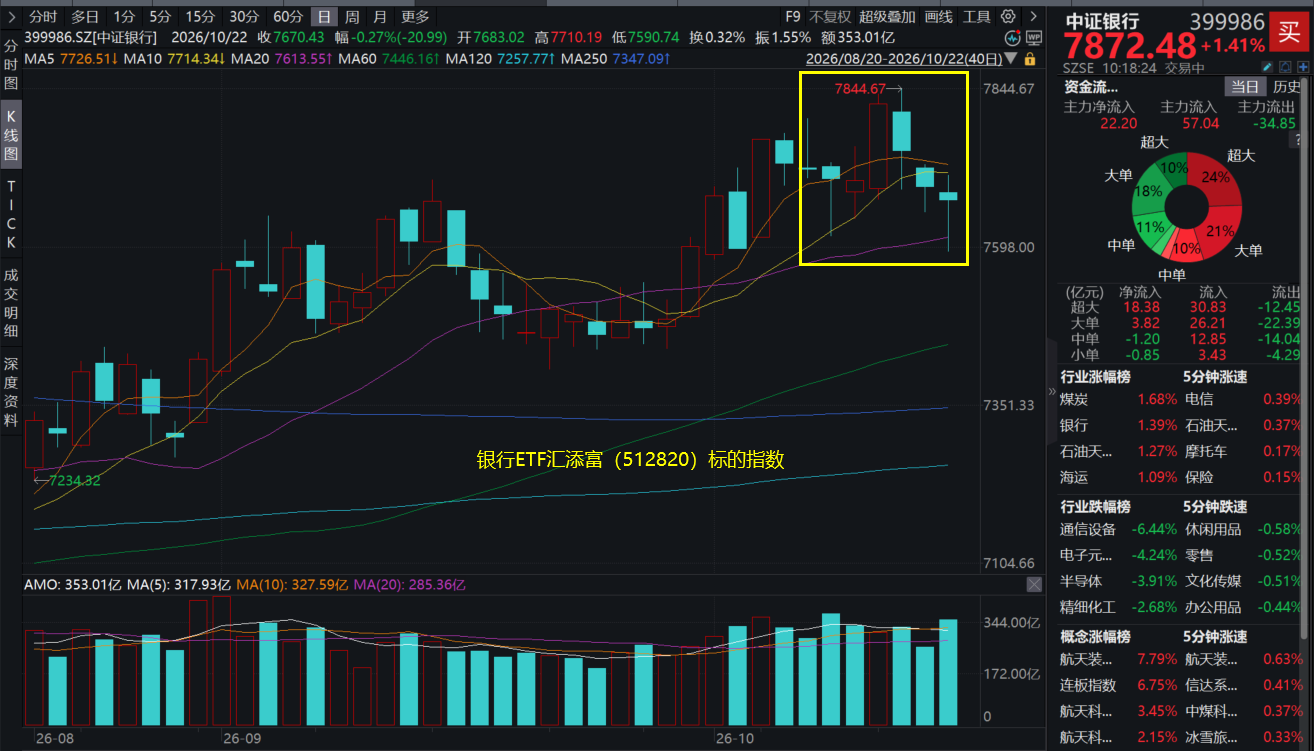Click the date range 2026/08/20-2026/10/22 link
The height and width of the screenshot is (751, 1314).
coord(904,58)
